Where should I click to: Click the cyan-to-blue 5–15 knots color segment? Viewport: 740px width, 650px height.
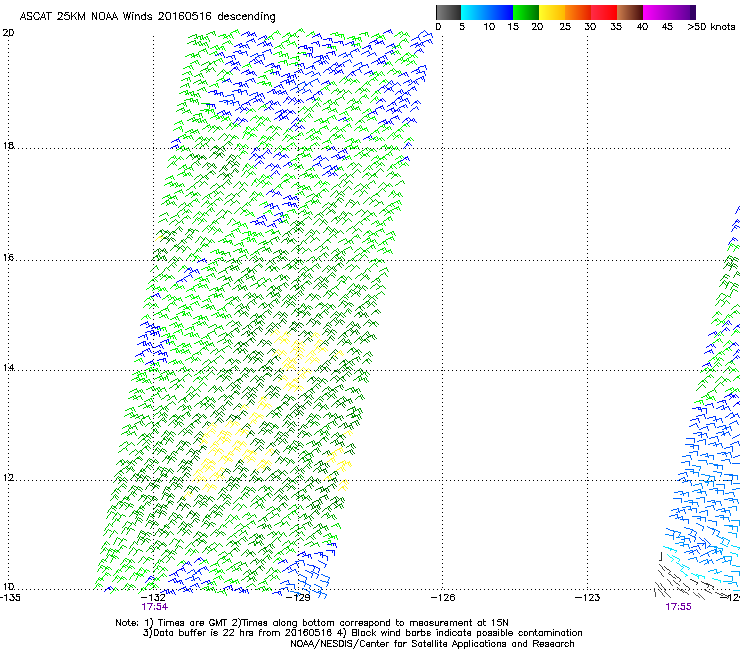[487, 12]
